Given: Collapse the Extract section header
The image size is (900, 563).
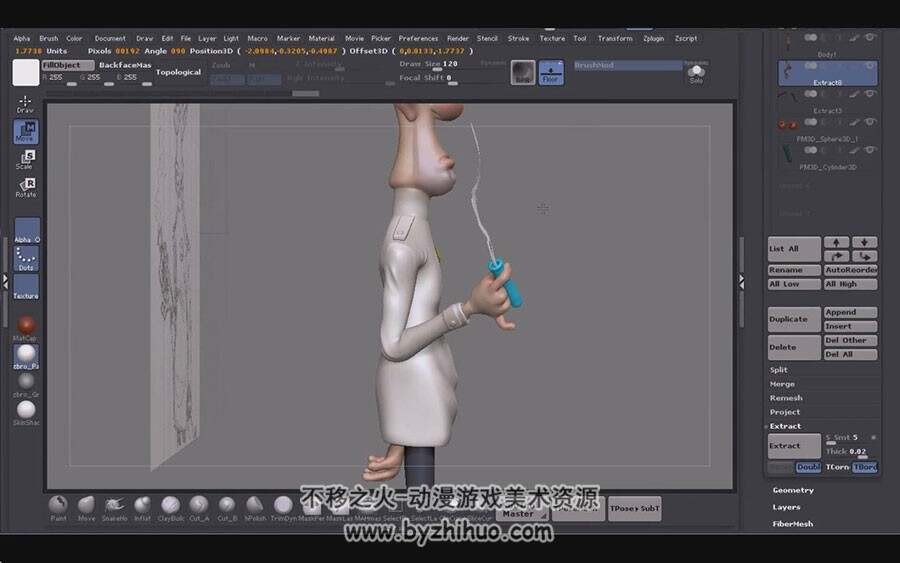Looking at the screenshot, I should pos(785,426).
